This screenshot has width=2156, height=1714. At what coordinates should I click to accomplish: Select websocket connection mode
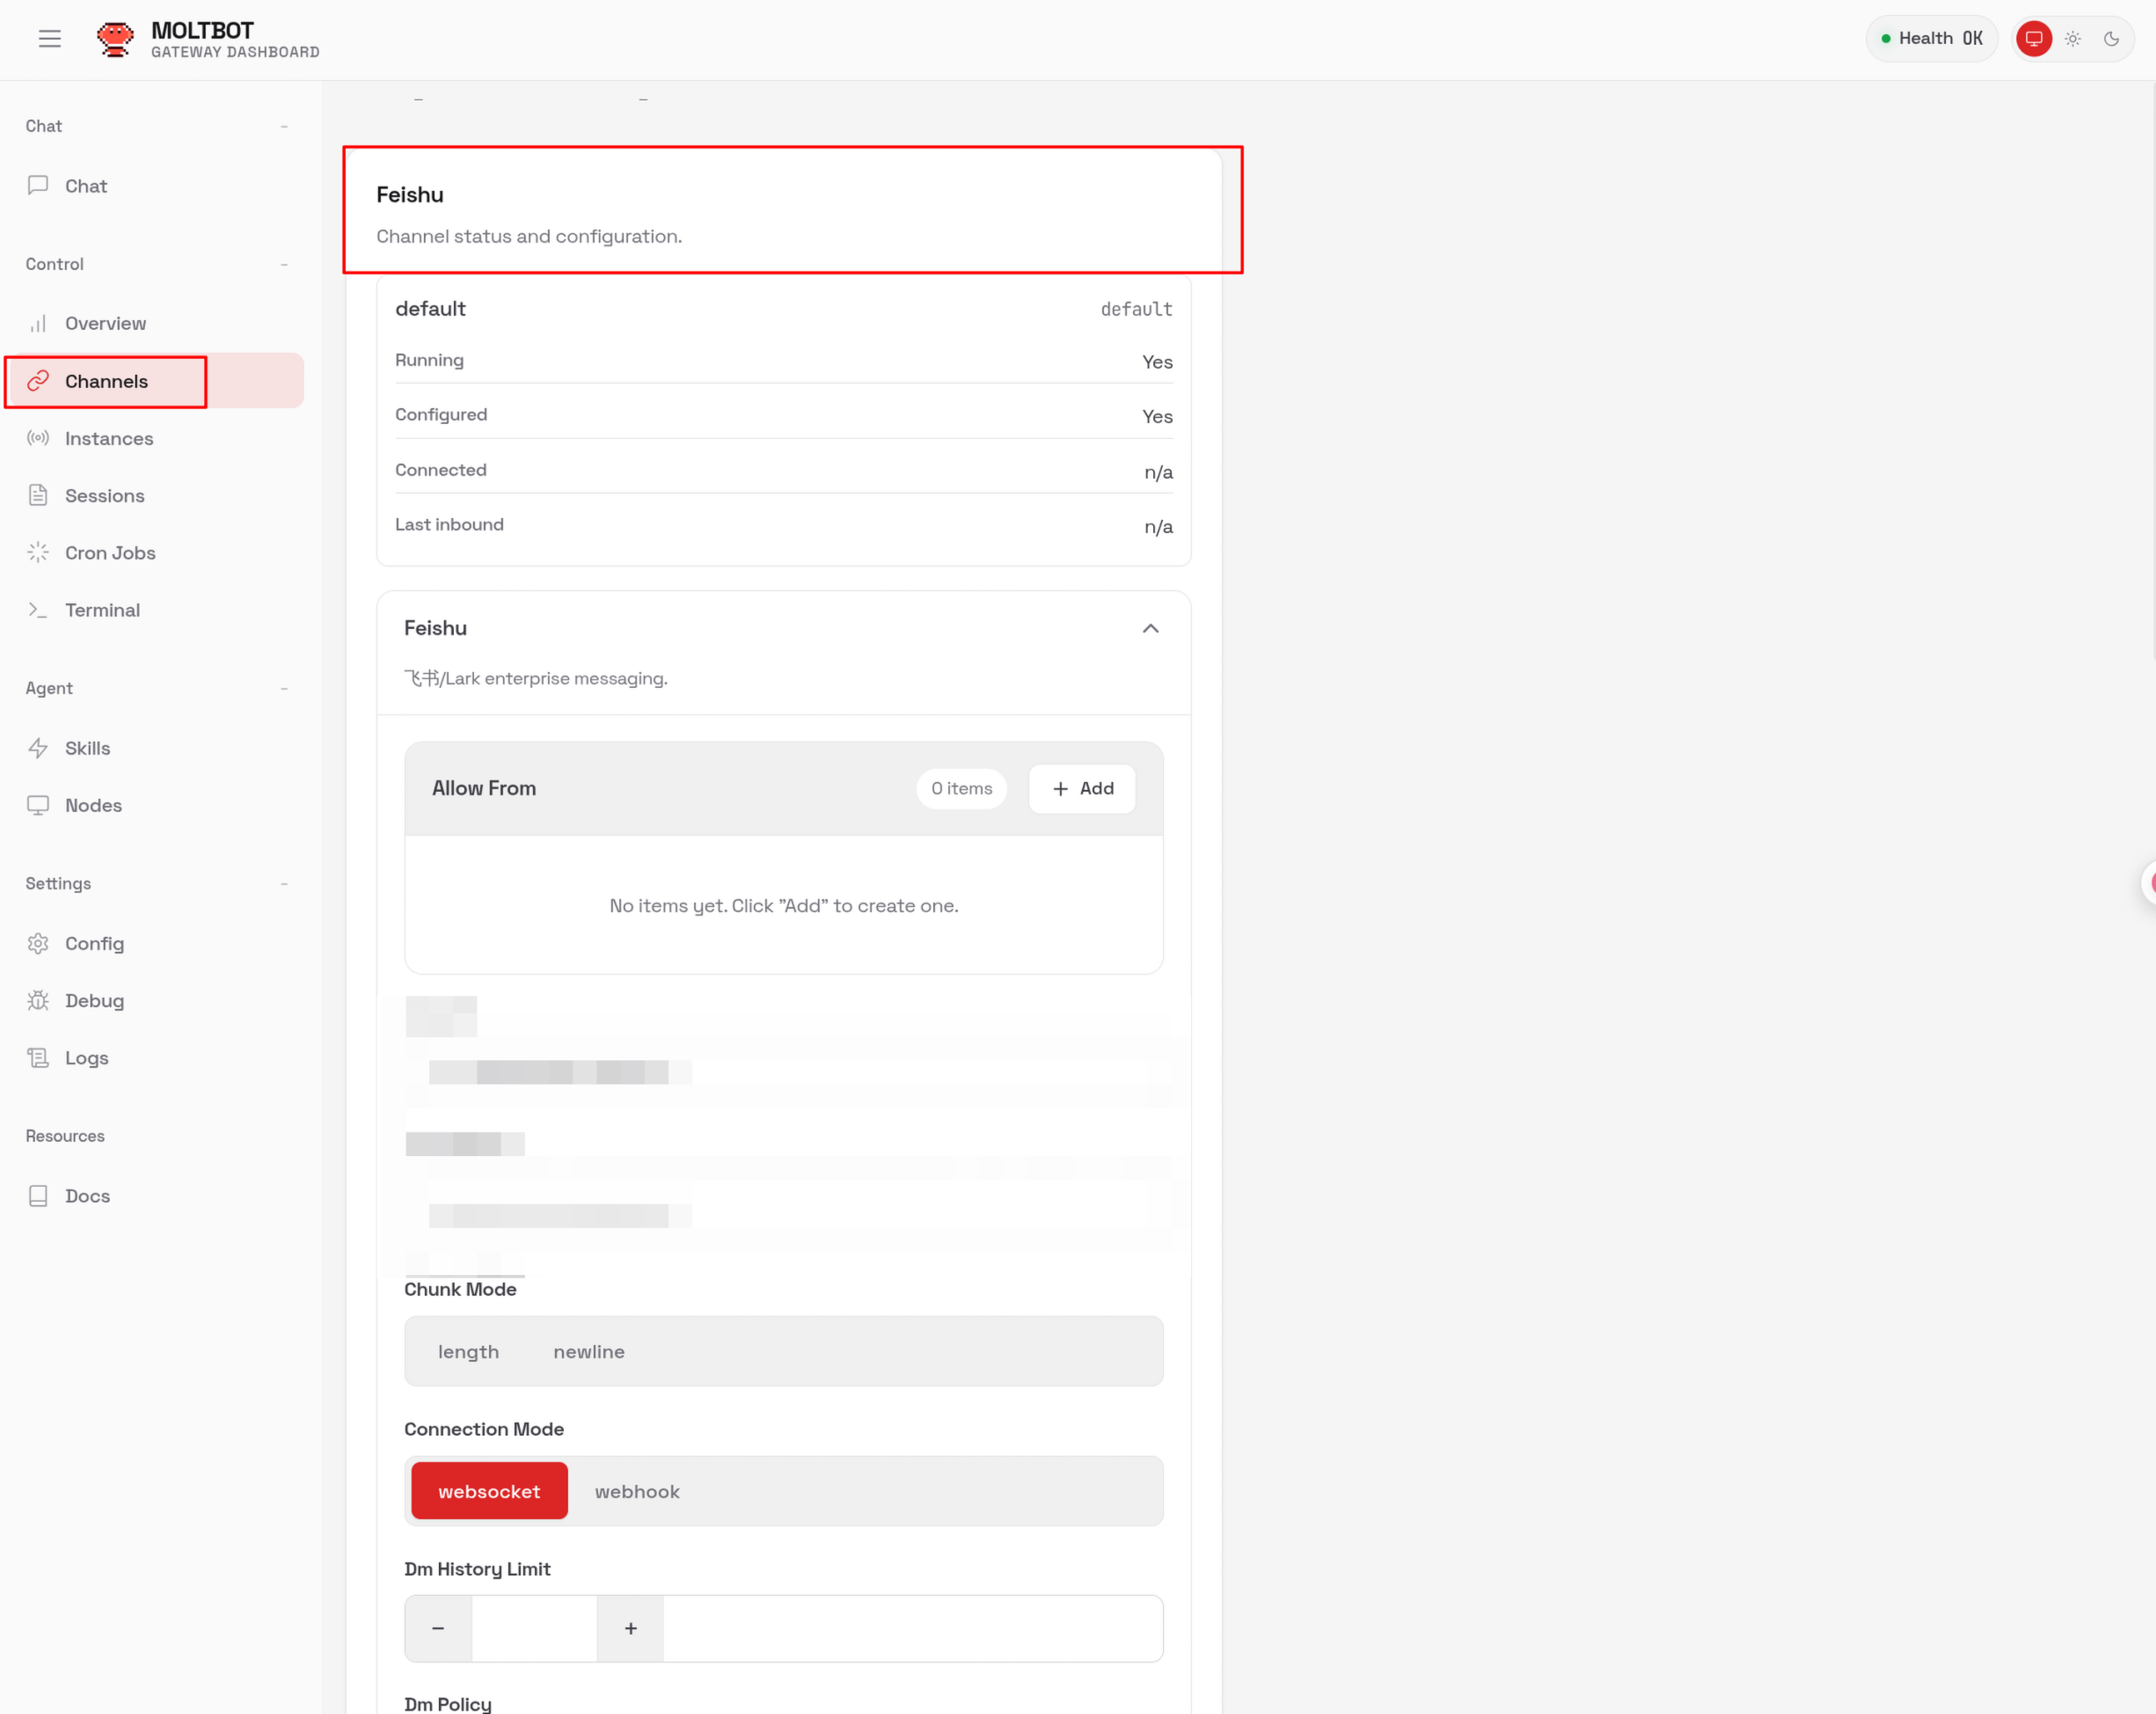(489, 1491)
